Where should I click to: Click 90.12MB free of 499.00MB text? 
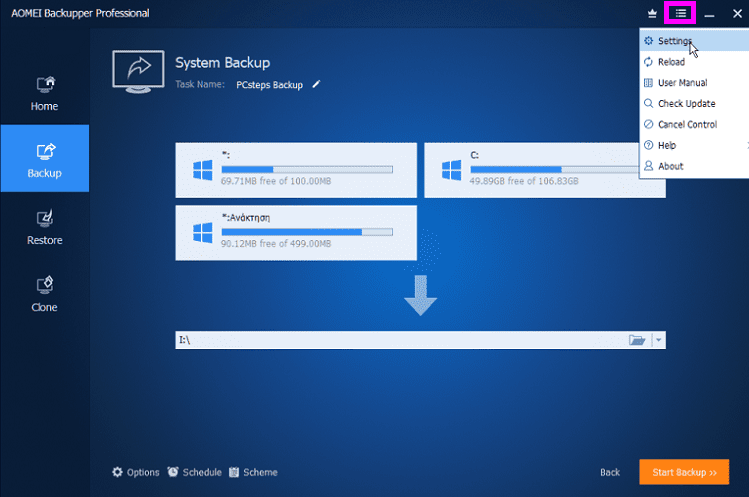coord(276,244)
